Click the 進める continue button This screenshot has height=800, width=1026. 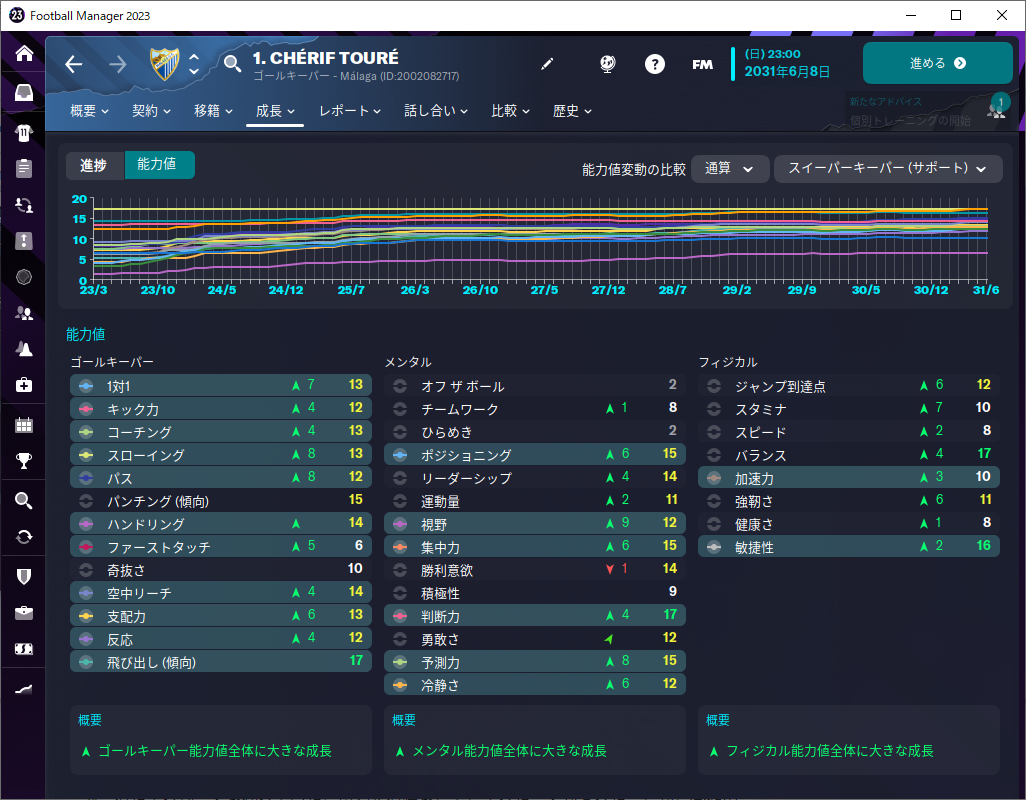tap(938, 63)
